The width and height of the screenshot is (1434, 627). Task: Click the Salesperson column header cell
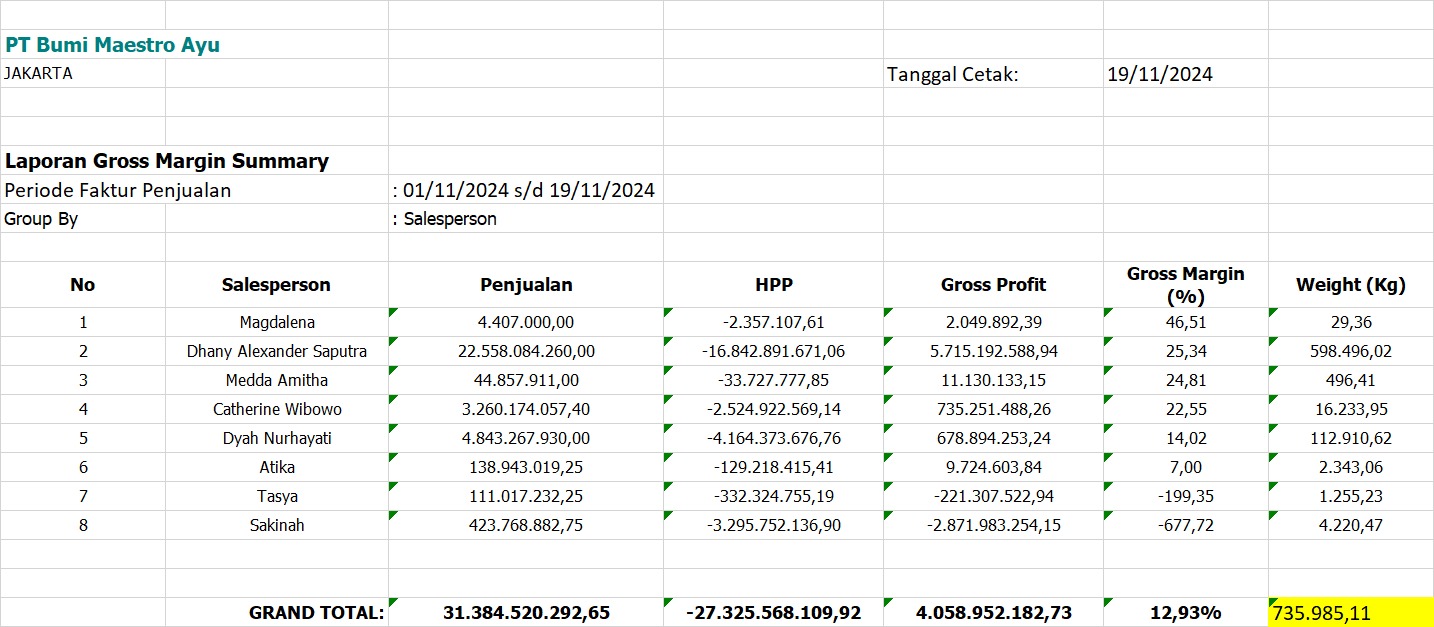click(x=276, y=285)
